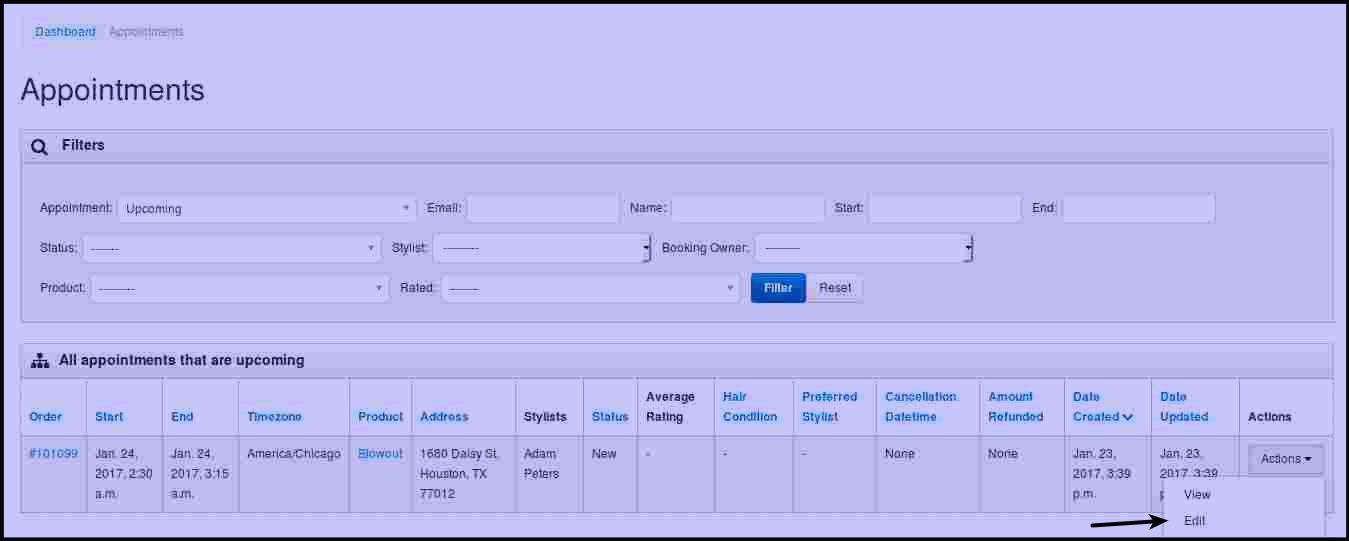Click the Stylists column header
1349x541 pixels.
(x=545, y=417)
